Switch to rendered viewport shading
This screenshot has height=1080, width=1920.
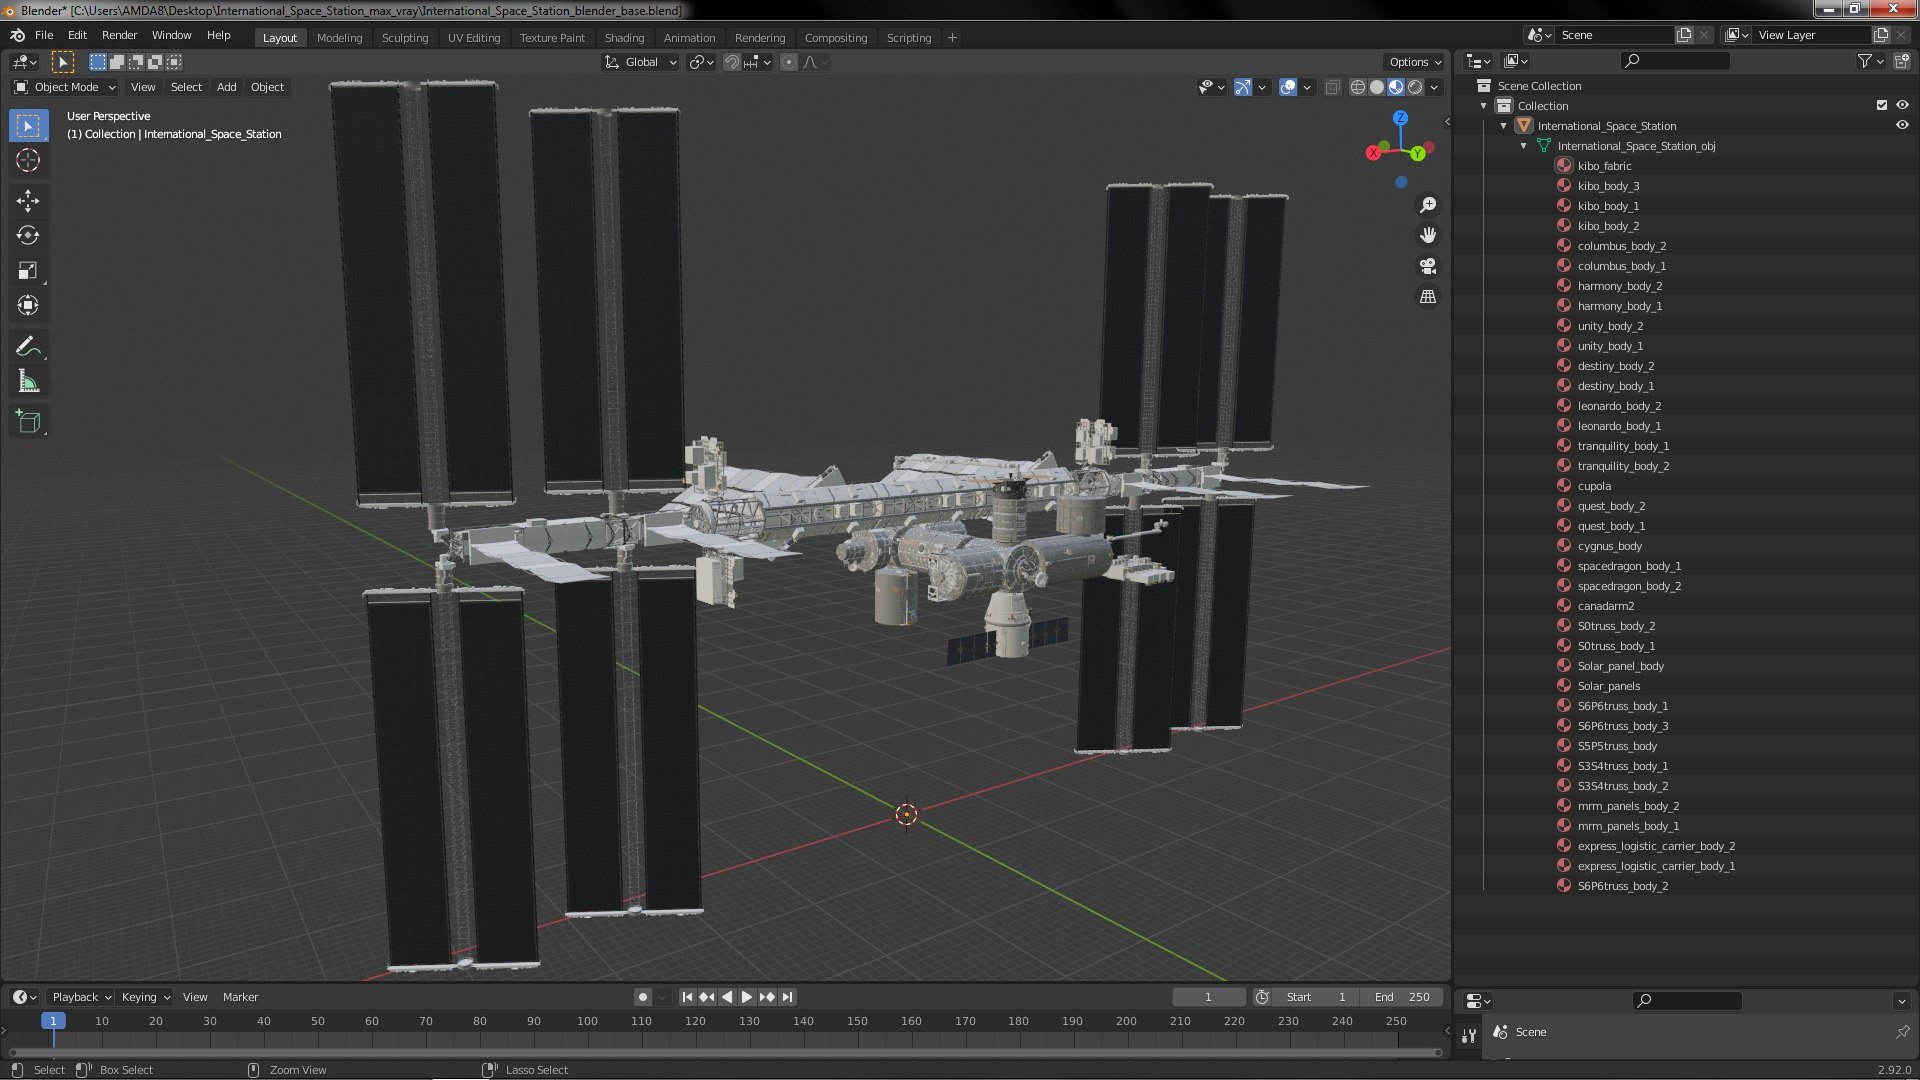(1415, 87)
